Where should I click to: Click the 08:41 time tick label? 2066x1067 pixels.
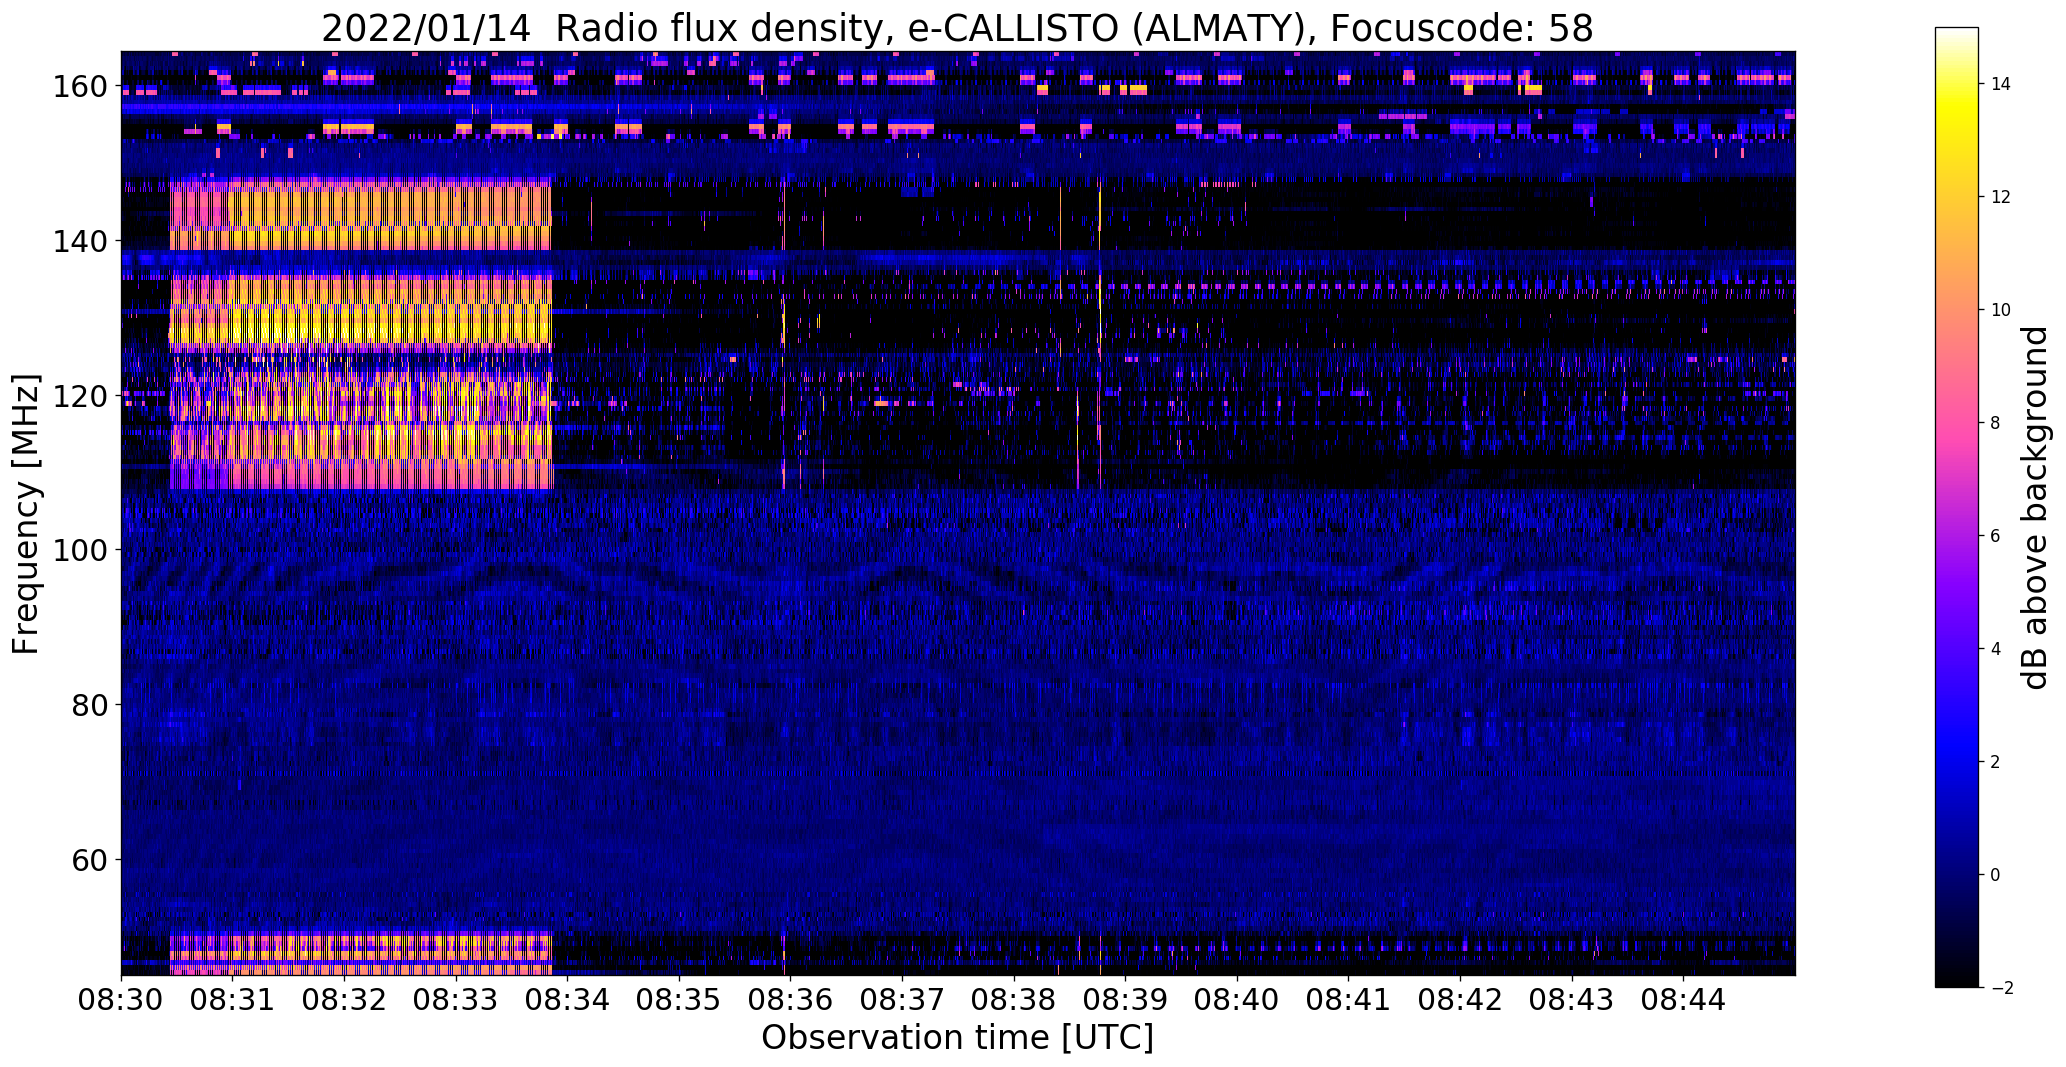(x=1348, y=1000)
